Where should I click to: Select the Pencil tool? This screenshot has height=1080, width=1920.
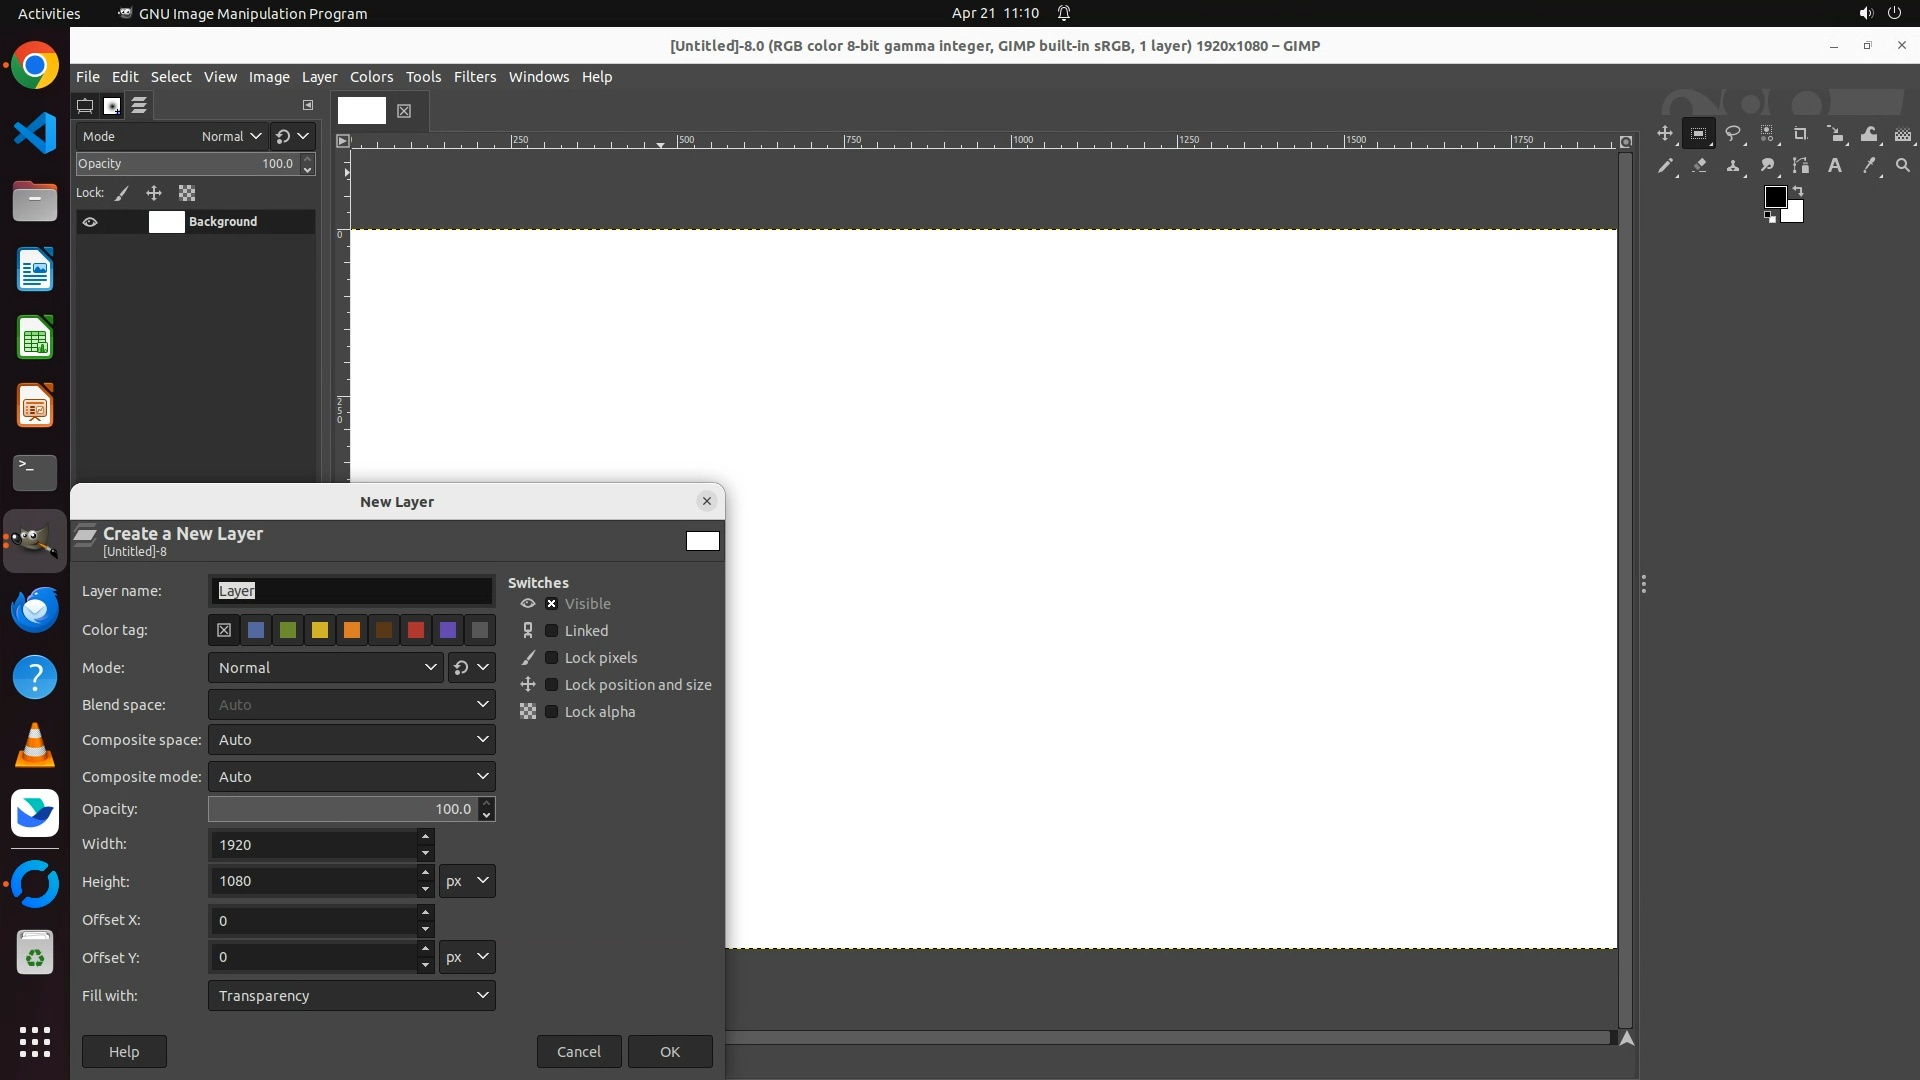click(1665, 166)
